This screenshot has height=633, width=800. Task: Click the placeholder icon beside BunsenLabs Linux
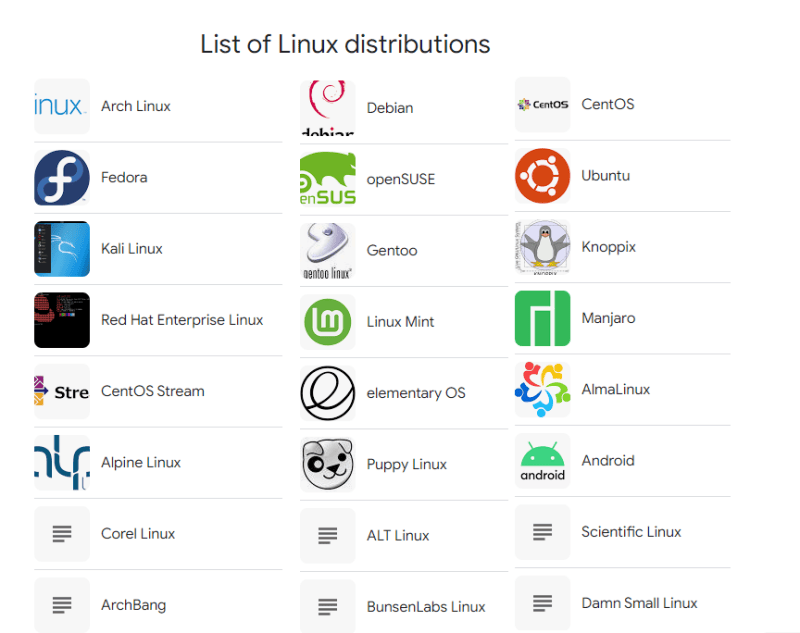328,607
